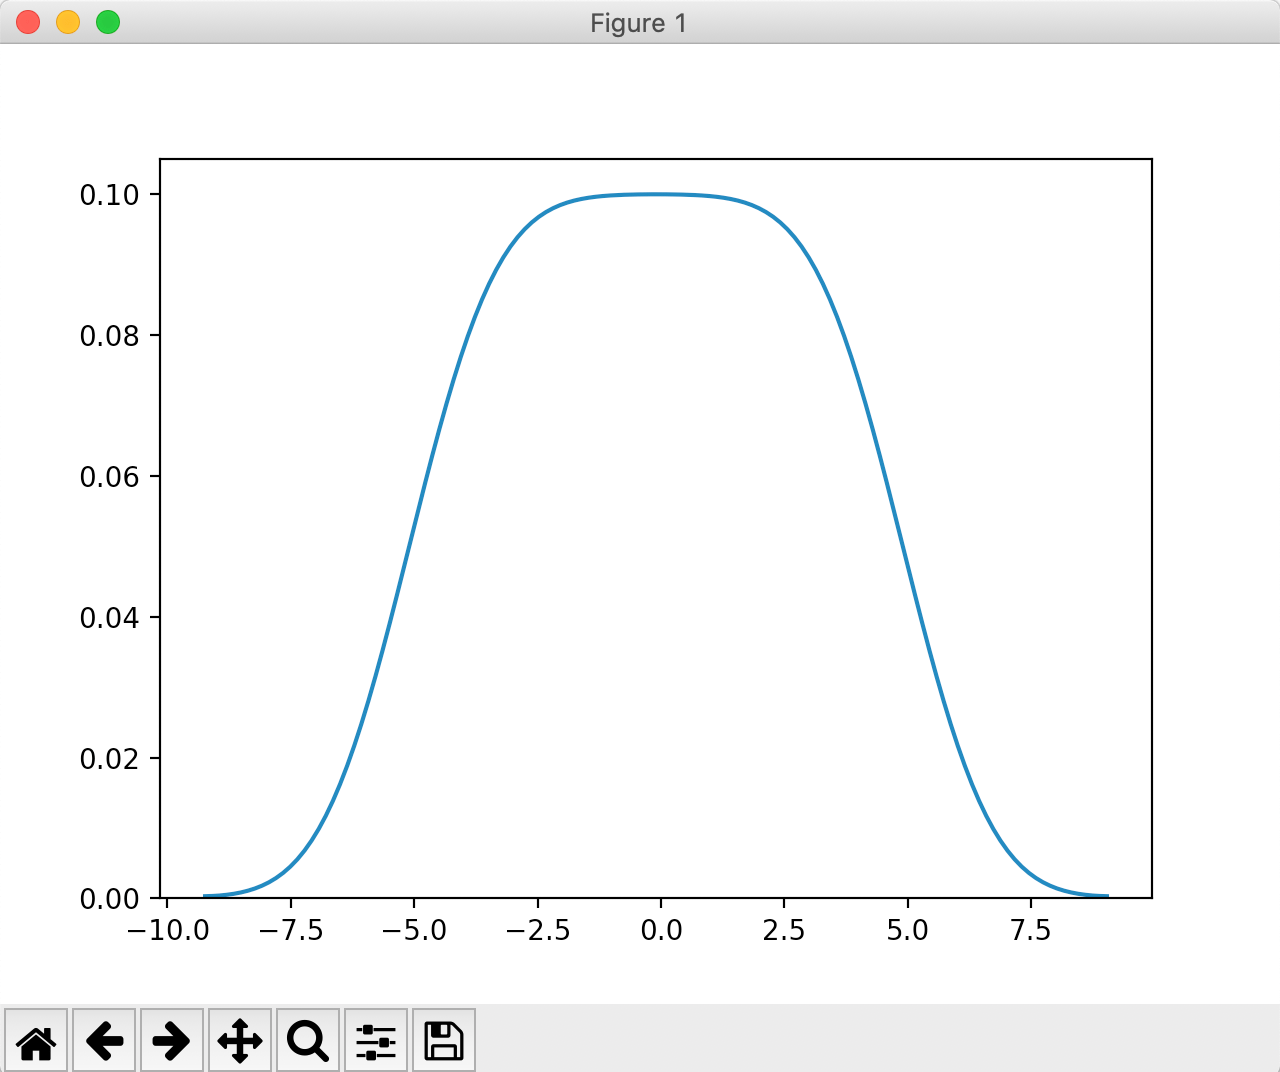Image resolution: width=1280 pixels, height=1072 pixels.
Task: Maximize the figure window with green button
Action: click(107, 21)
